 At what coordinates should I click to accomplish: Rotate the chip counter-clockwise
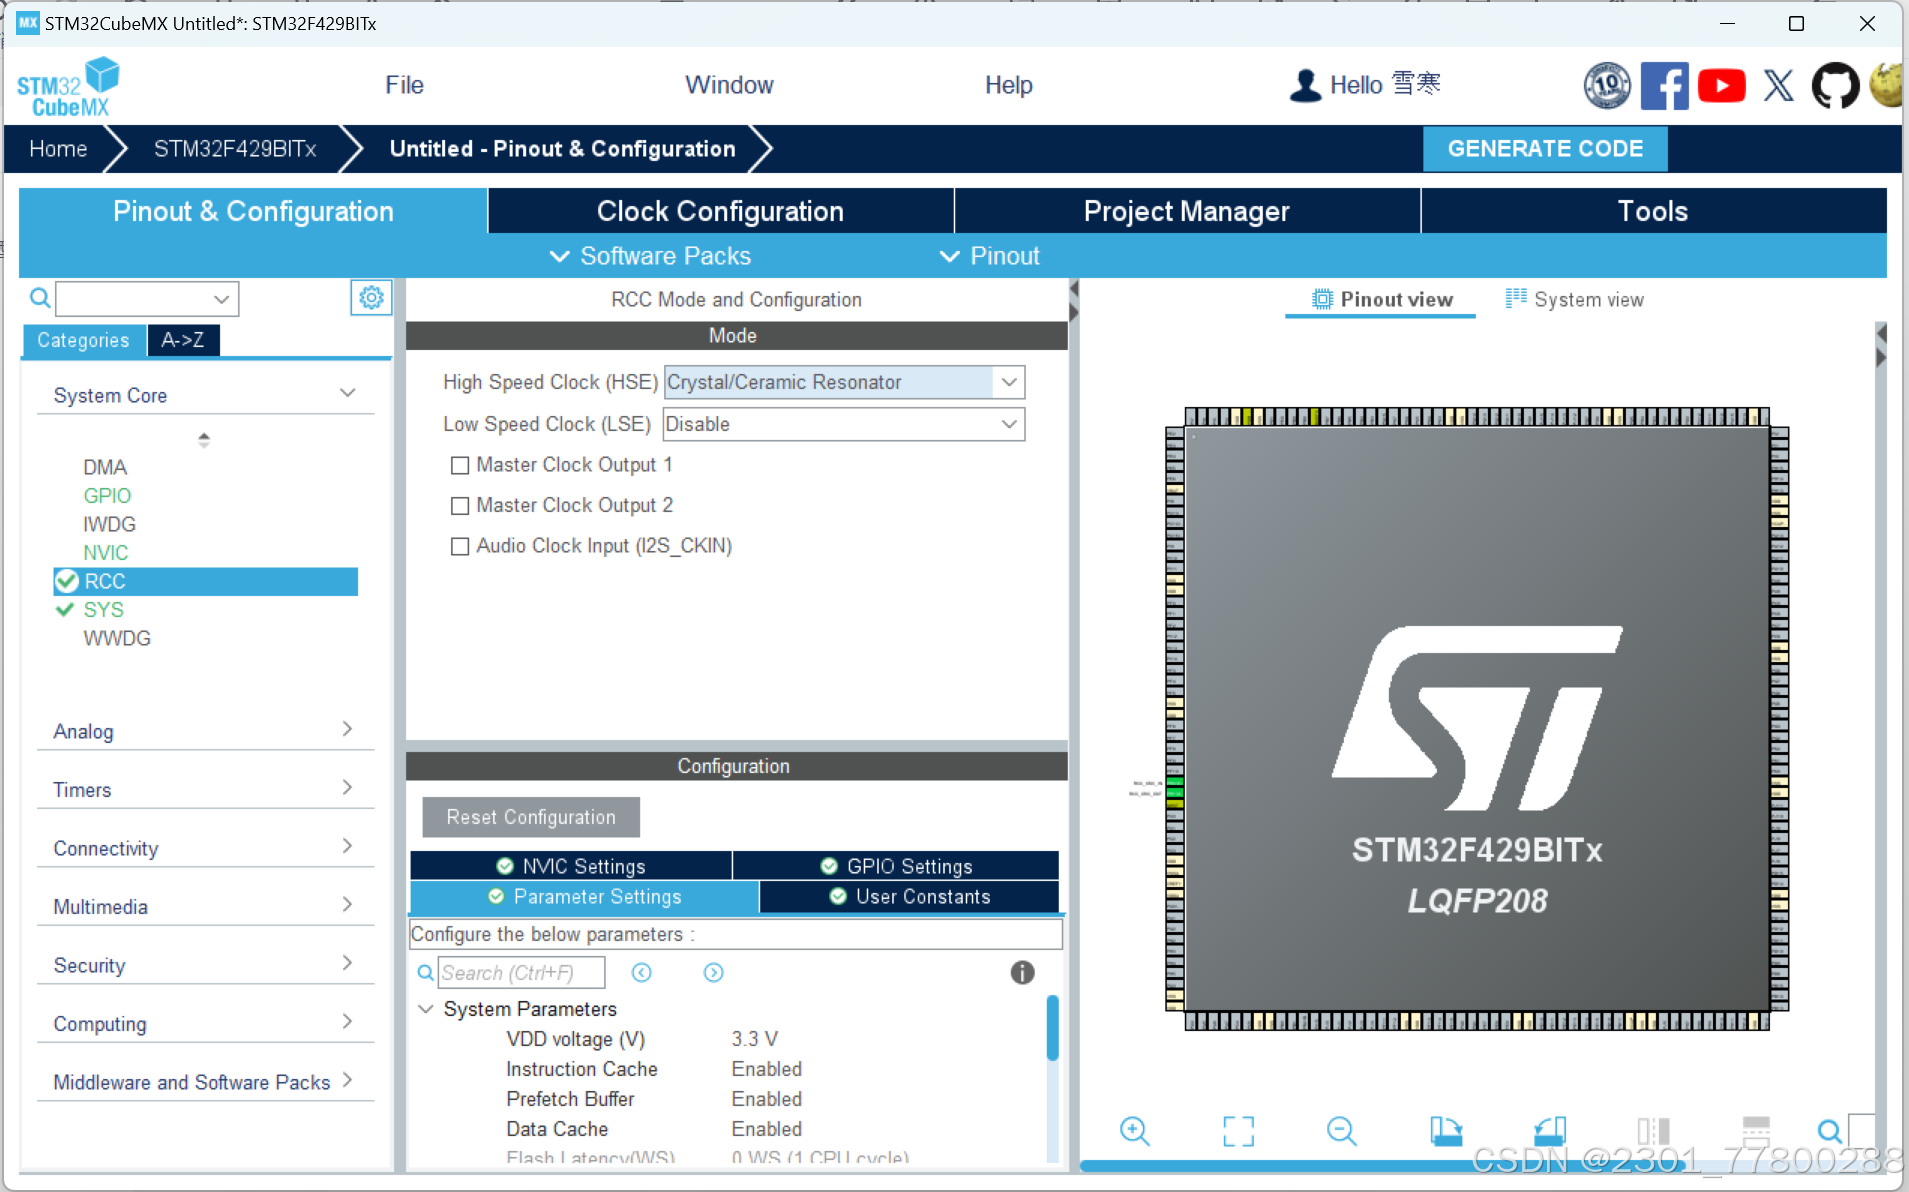1550,1131
